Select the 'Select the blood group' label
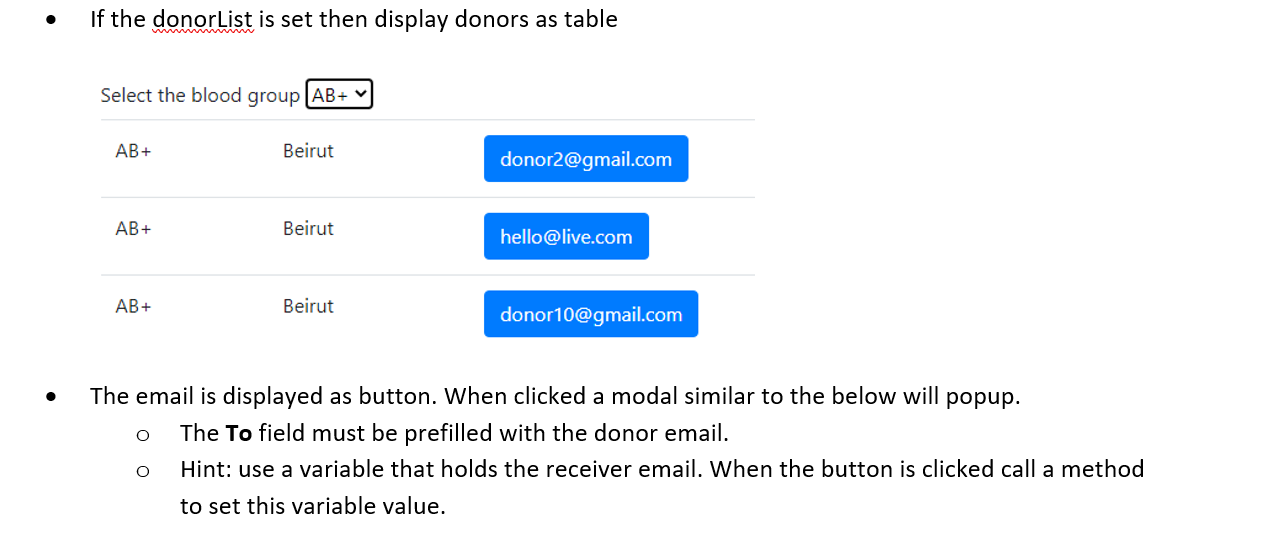This screenshot has height=552, width=1263. [200, 96]
